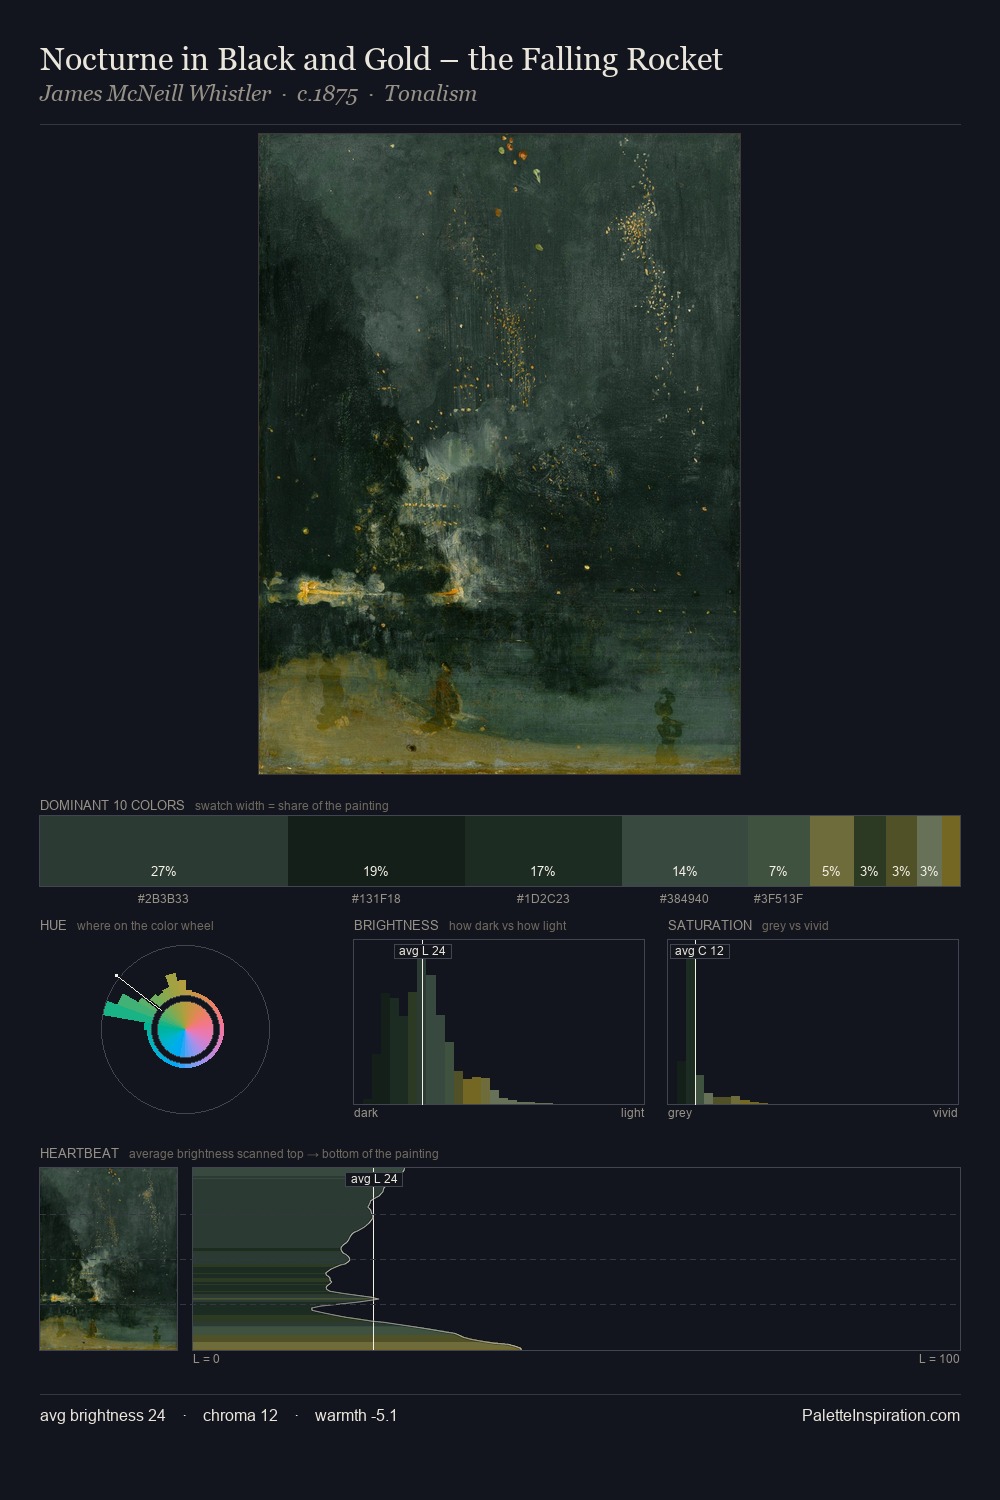The image size is (1000, 1500).
Task: Click the 'BRIGHTNESS' section heading
Action: [396, 925]
